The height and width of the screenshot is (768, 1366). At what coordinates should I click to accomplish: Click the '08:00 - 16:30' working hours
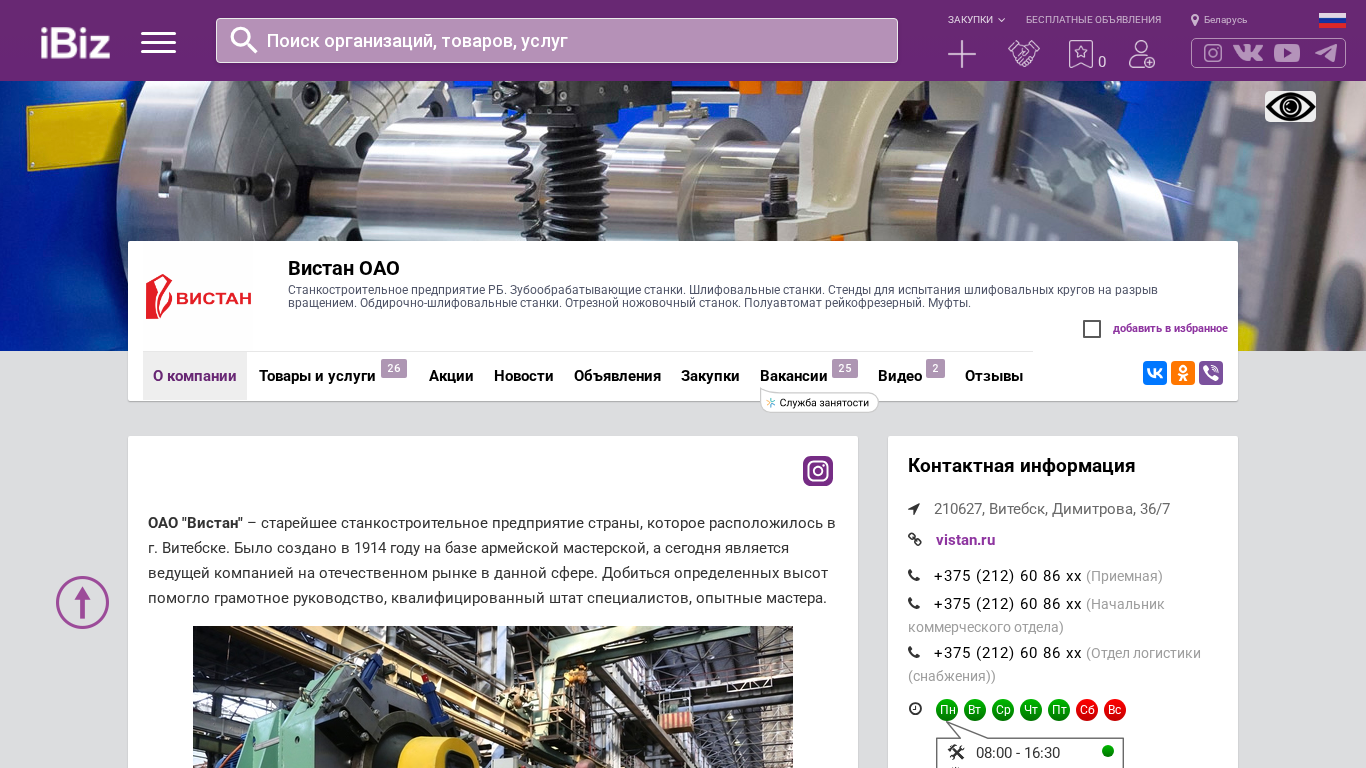click(x=1018, y=753)
